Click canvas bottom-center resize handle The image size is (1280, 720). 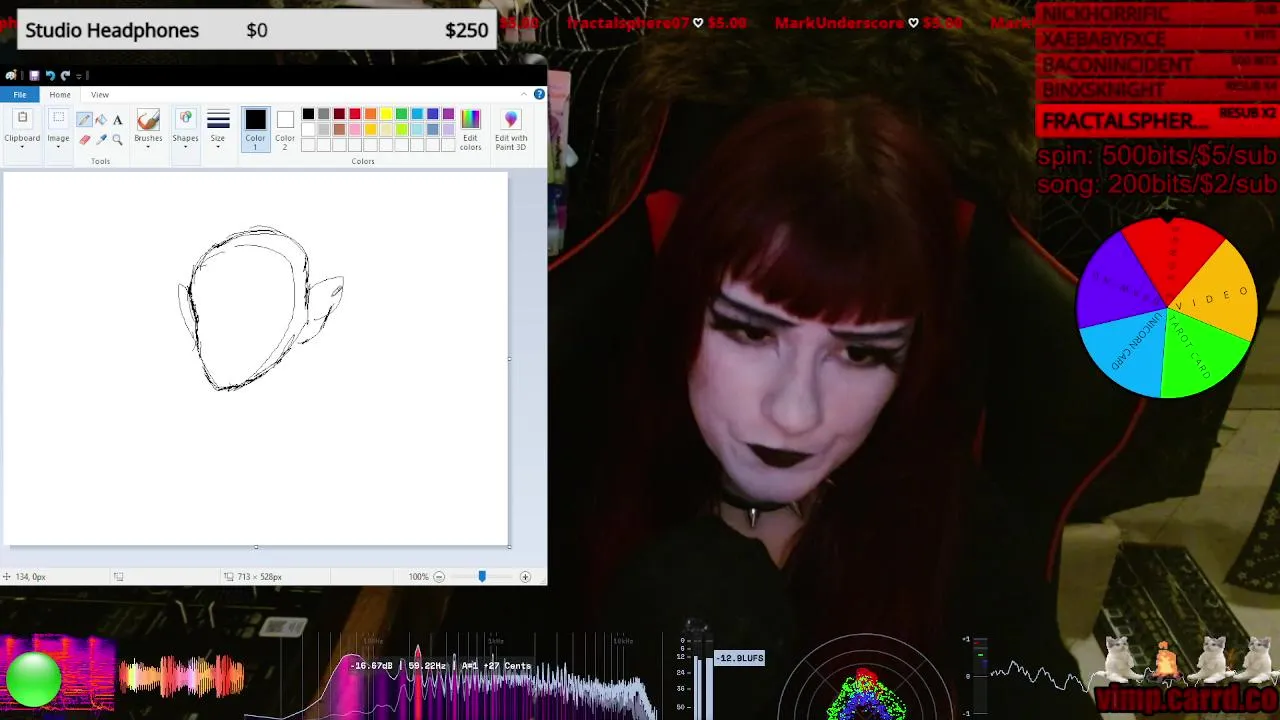[256, 547]
